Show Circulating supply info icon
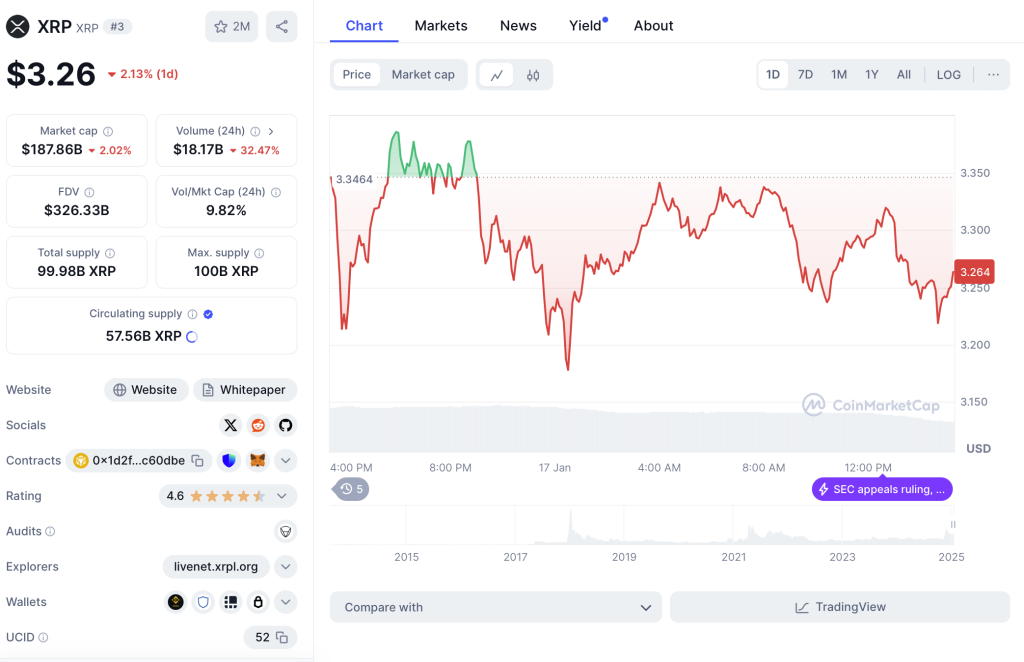 [x=192, y=314]
